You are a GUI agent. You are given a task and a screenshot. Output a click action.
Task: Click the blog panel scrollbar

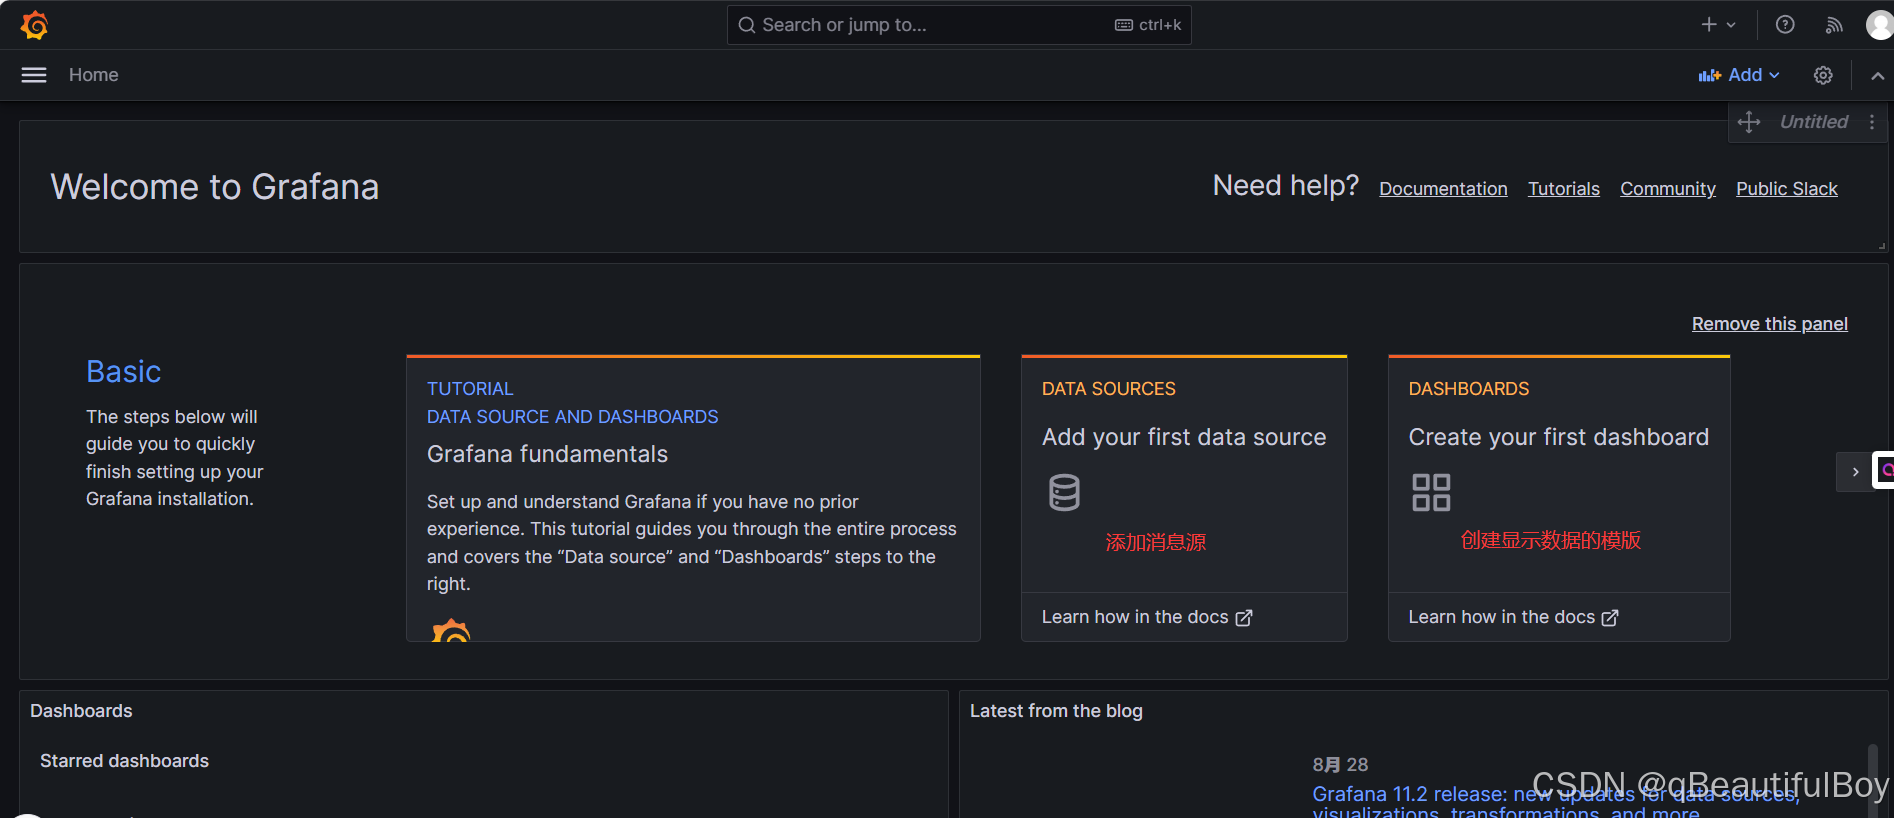(x=1873, y=780)
